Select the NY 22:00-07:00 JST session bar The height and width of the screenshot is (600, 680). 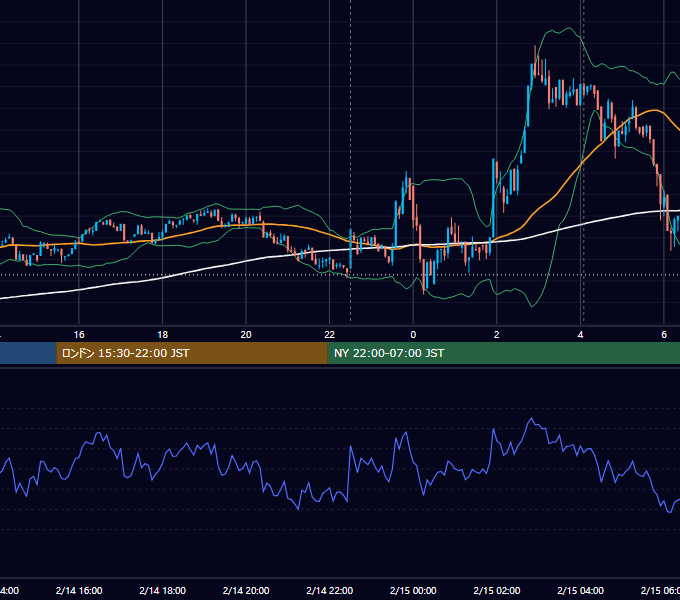(503, 353)
